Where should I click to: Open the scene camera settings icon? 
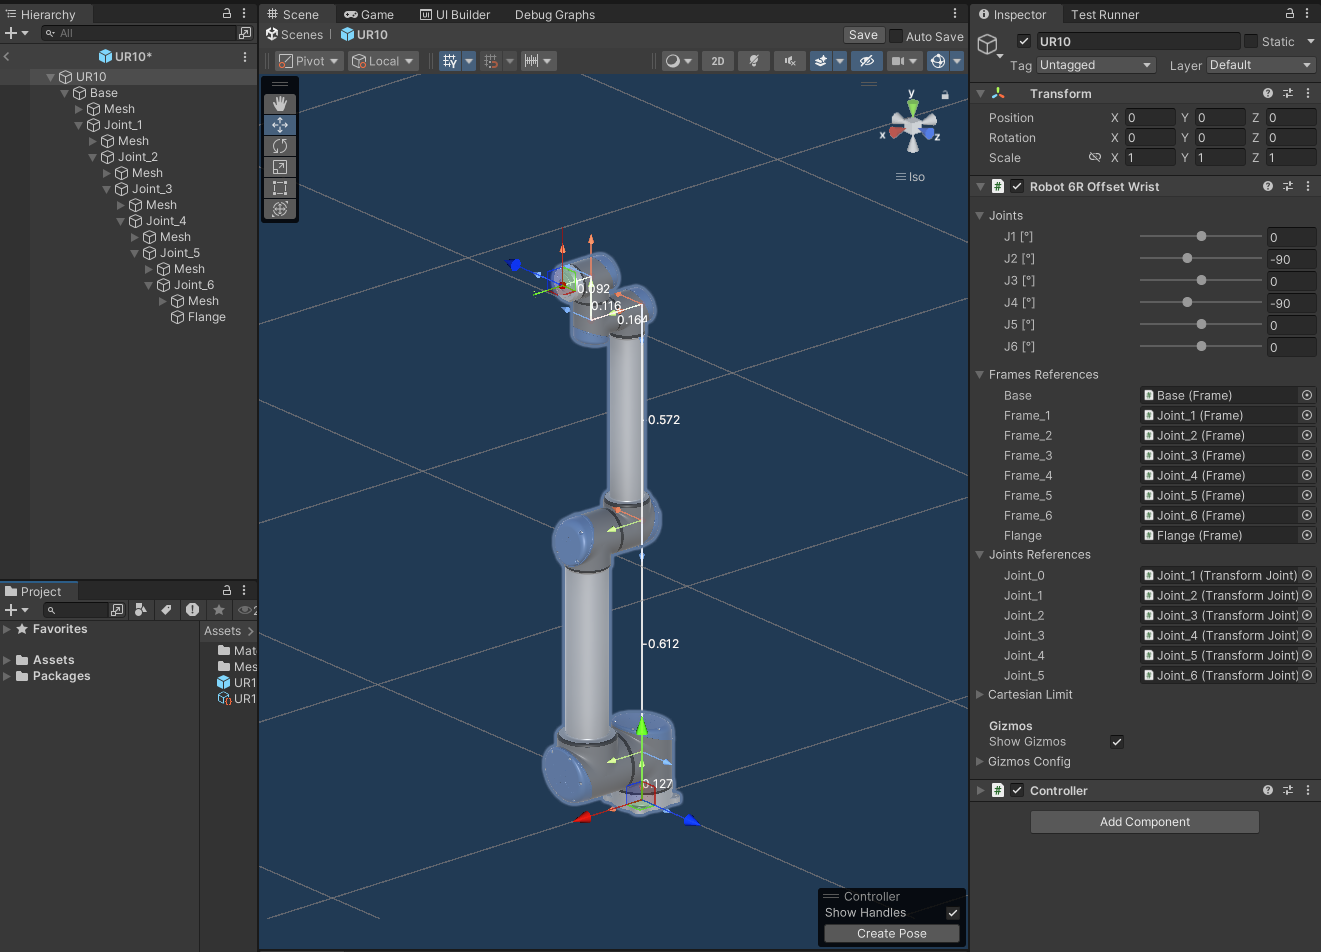[x=898, y=61]
